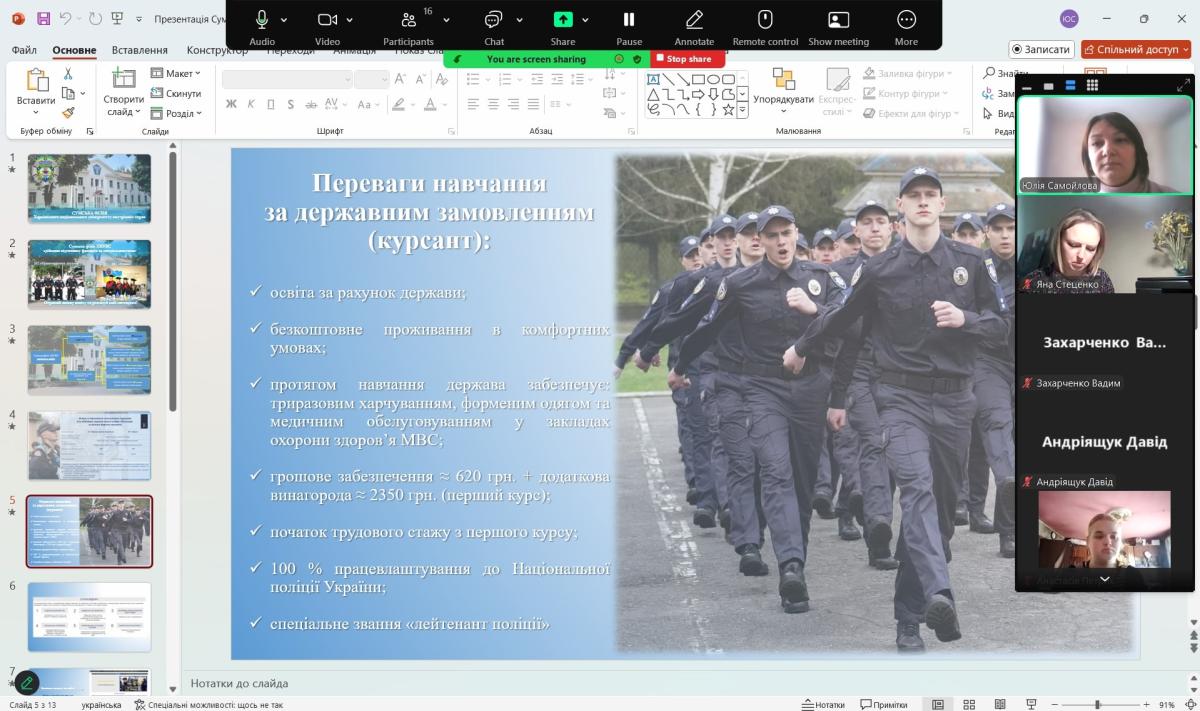Mute the Audio microphone
Screen dimensions: 1200x711
[x=262, y=20]
